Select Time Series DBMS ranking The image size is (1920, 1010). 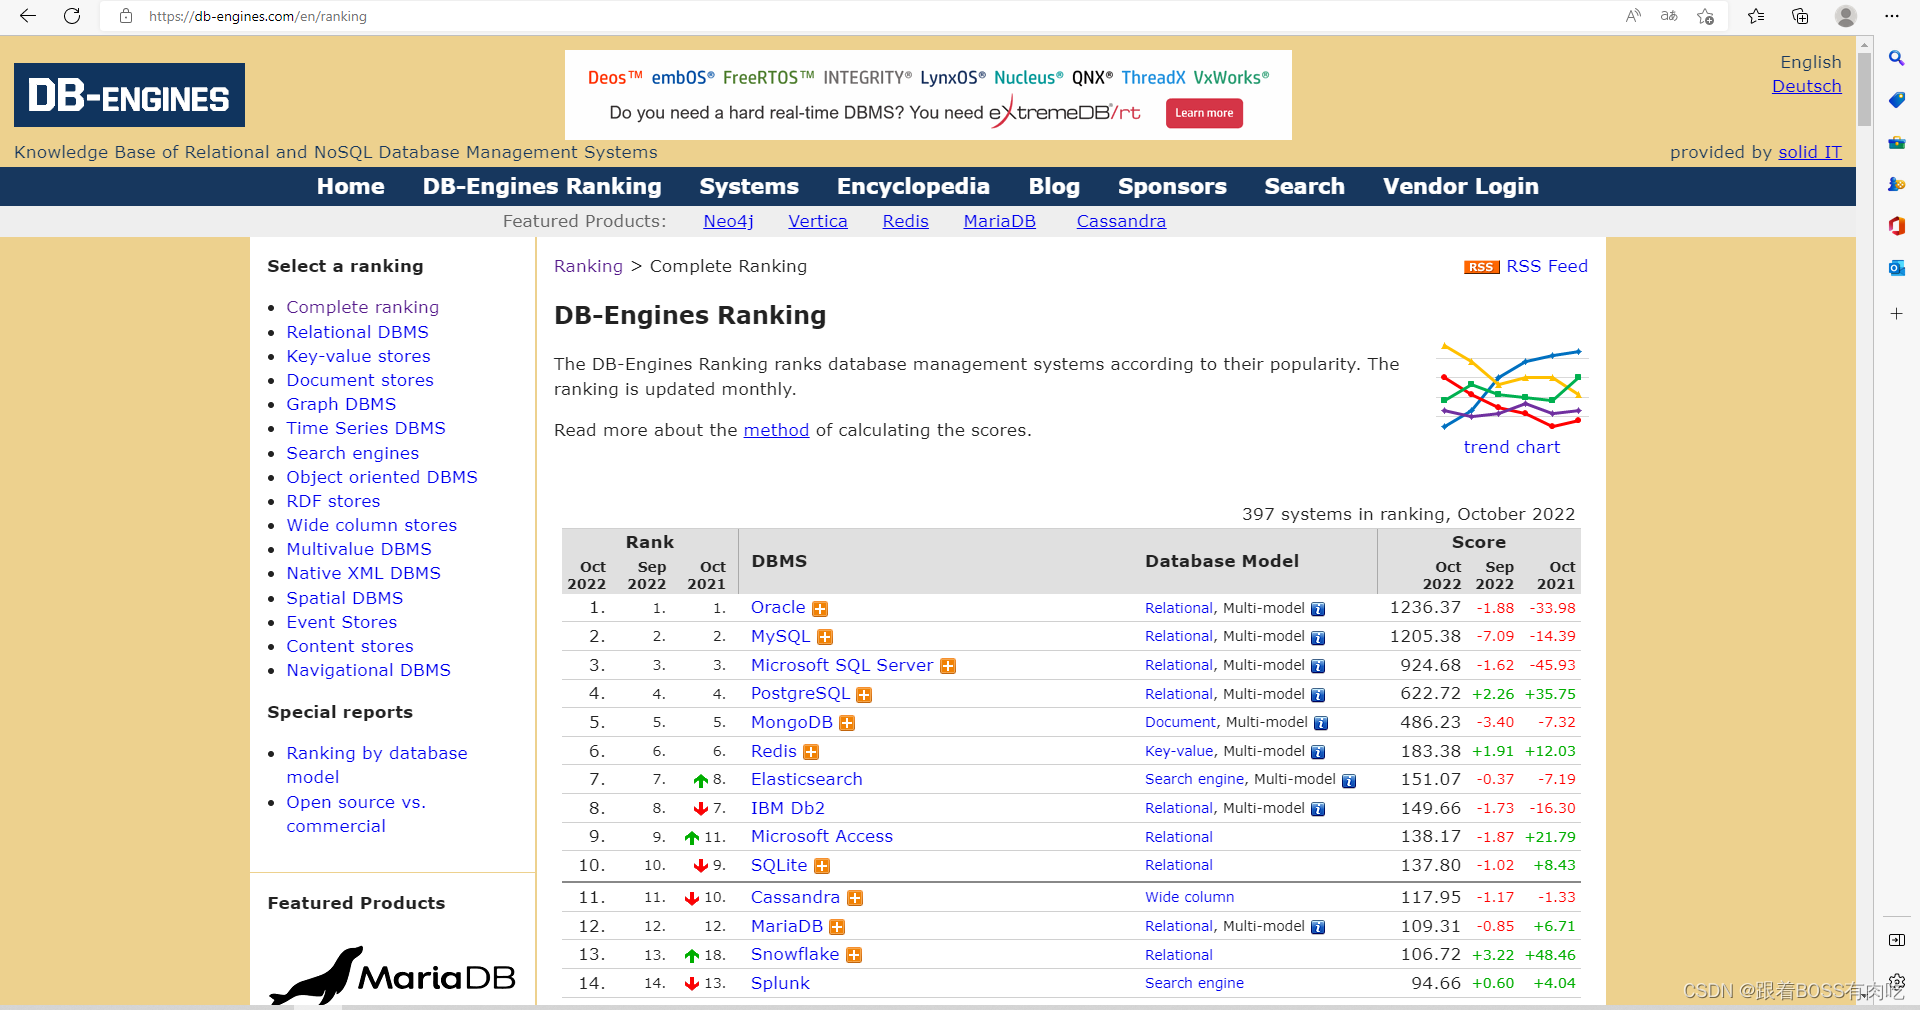point(366,428)
